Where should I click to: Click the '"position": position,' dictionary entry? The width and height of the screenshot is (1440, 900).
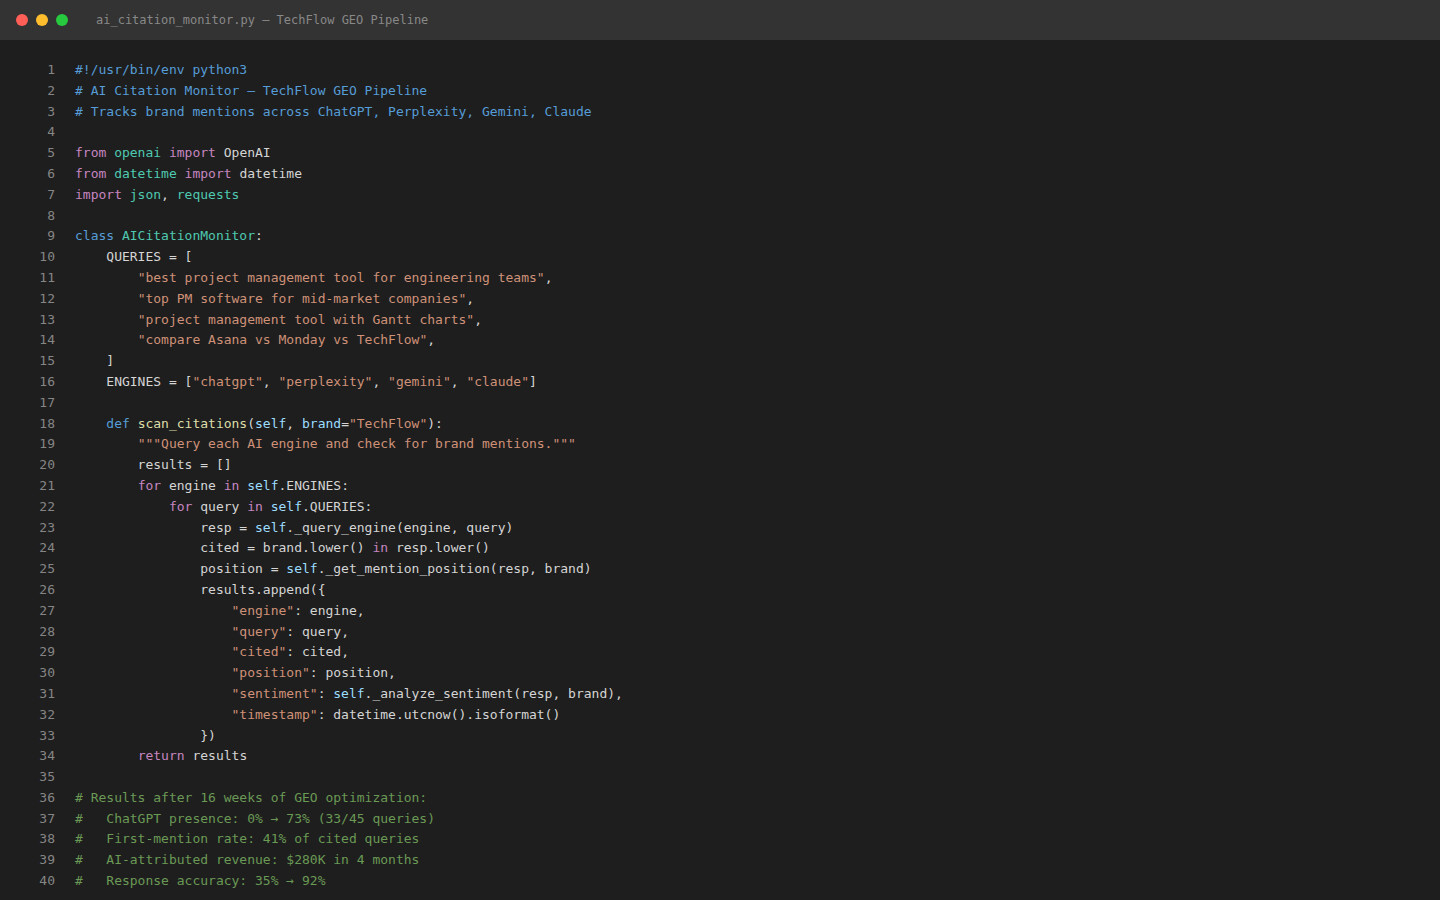[x=314, y=673]
